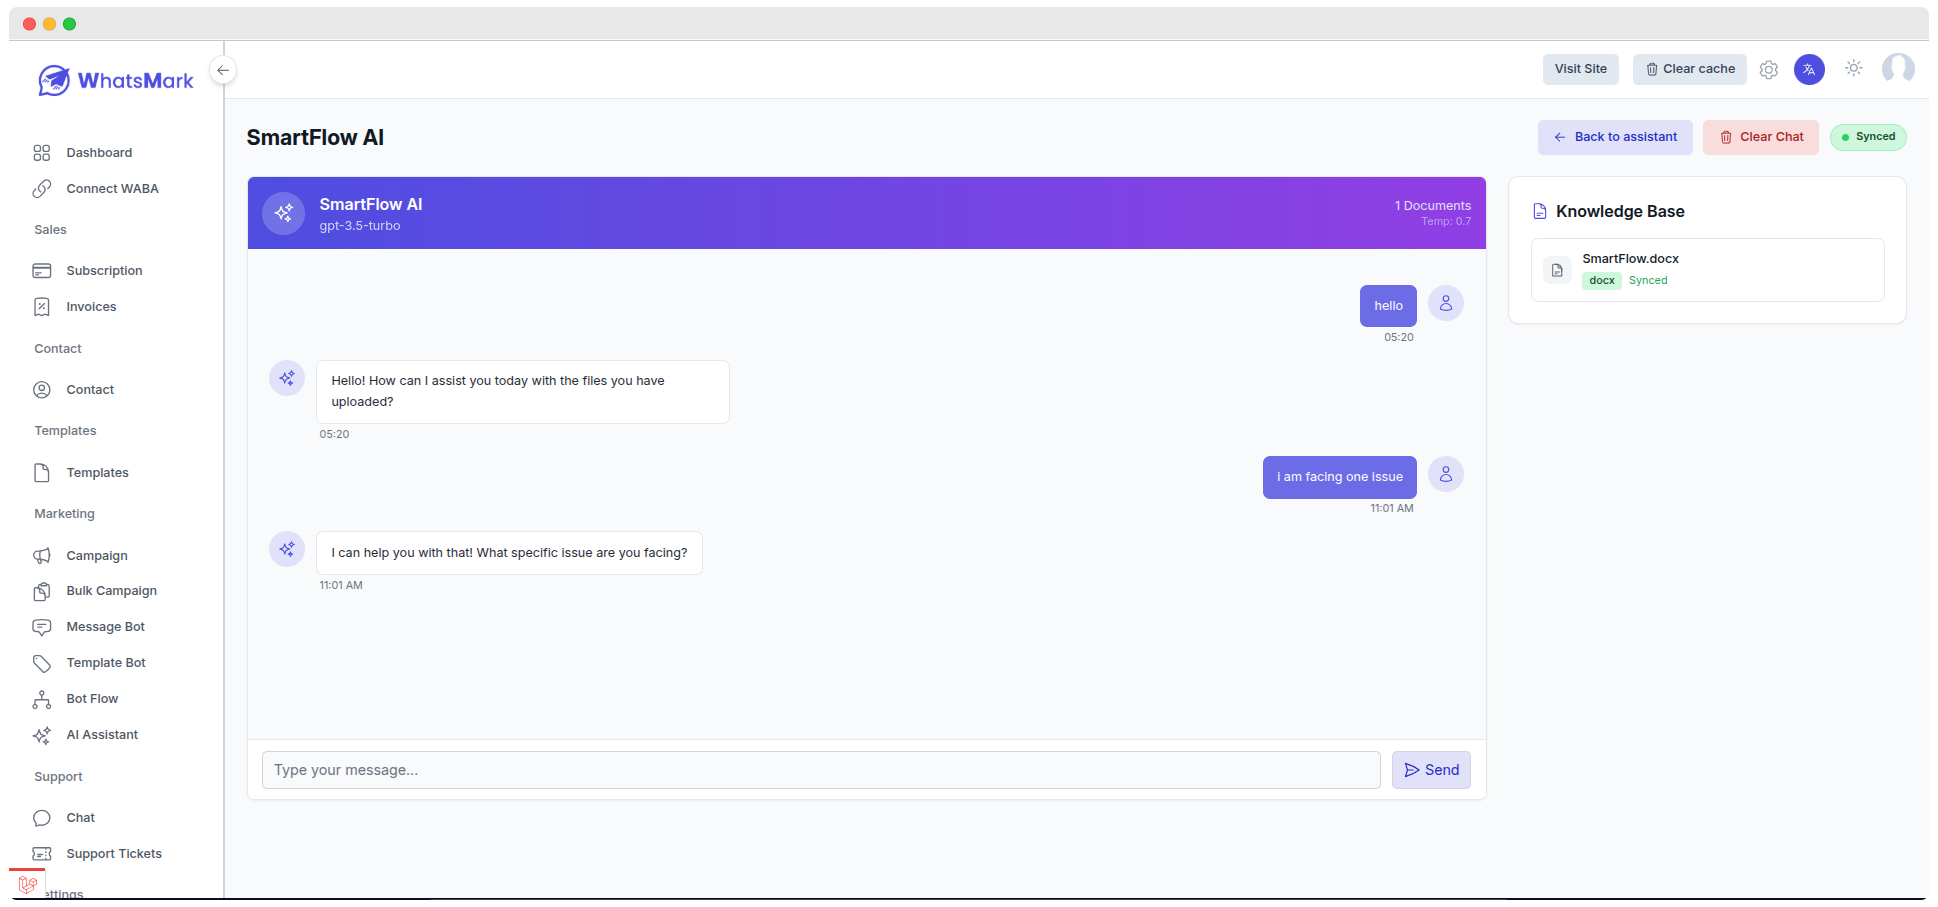Click the Temp: 0.7 label
The width and height of the screenshot is (1938, 907).
tap(1446, 222)
